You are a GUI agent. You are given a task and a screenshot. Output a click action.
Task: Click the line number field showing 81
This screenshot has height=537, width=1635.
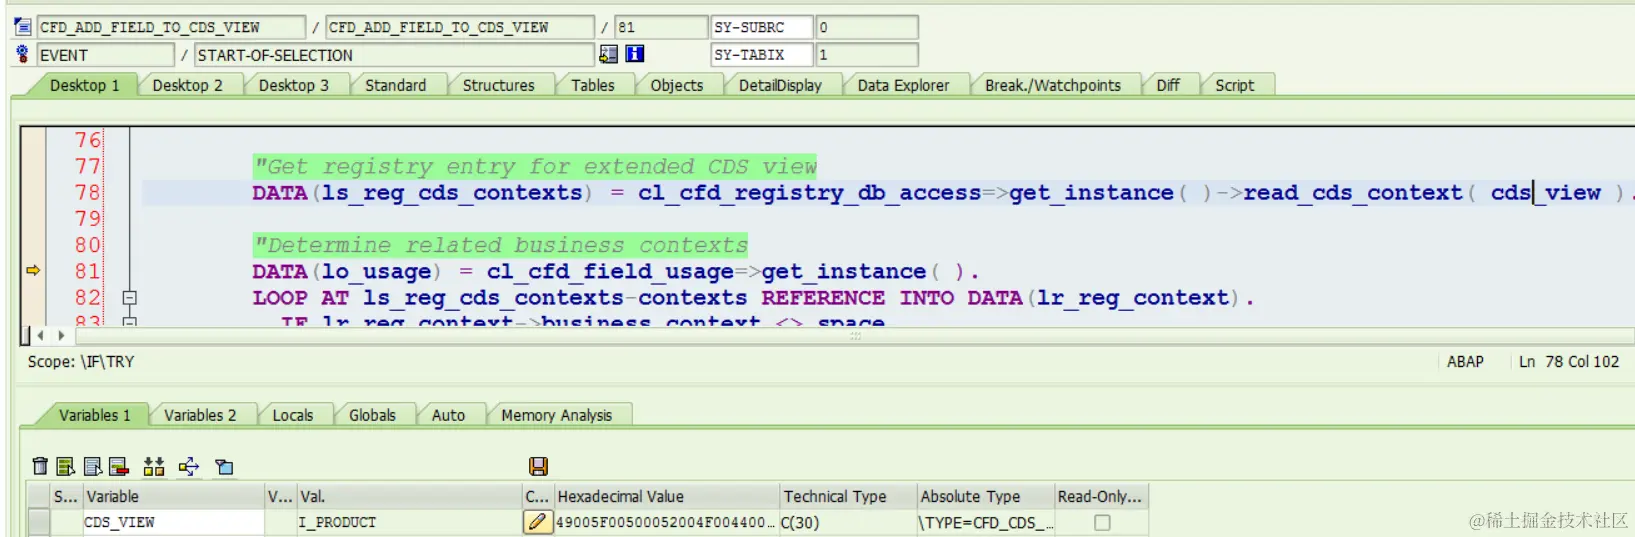(661, 27)
